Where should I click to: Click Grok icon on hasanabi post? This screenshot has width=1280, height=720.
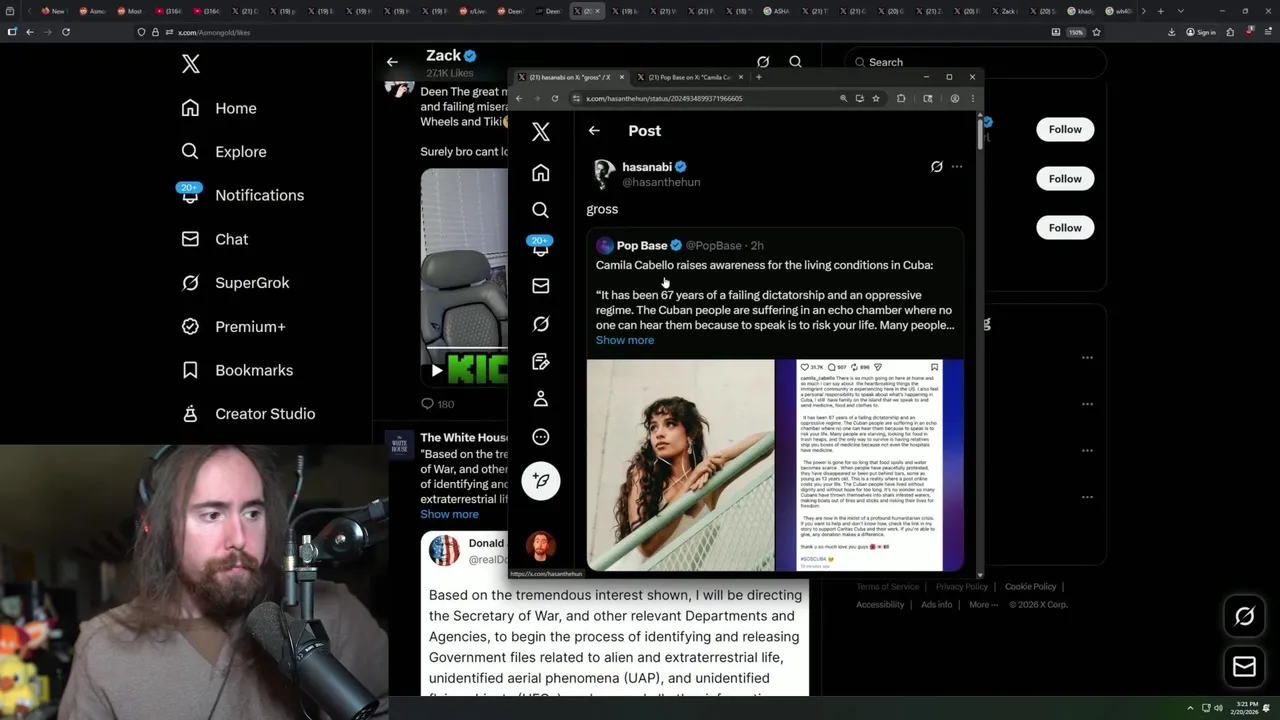(x=936, y=167)
